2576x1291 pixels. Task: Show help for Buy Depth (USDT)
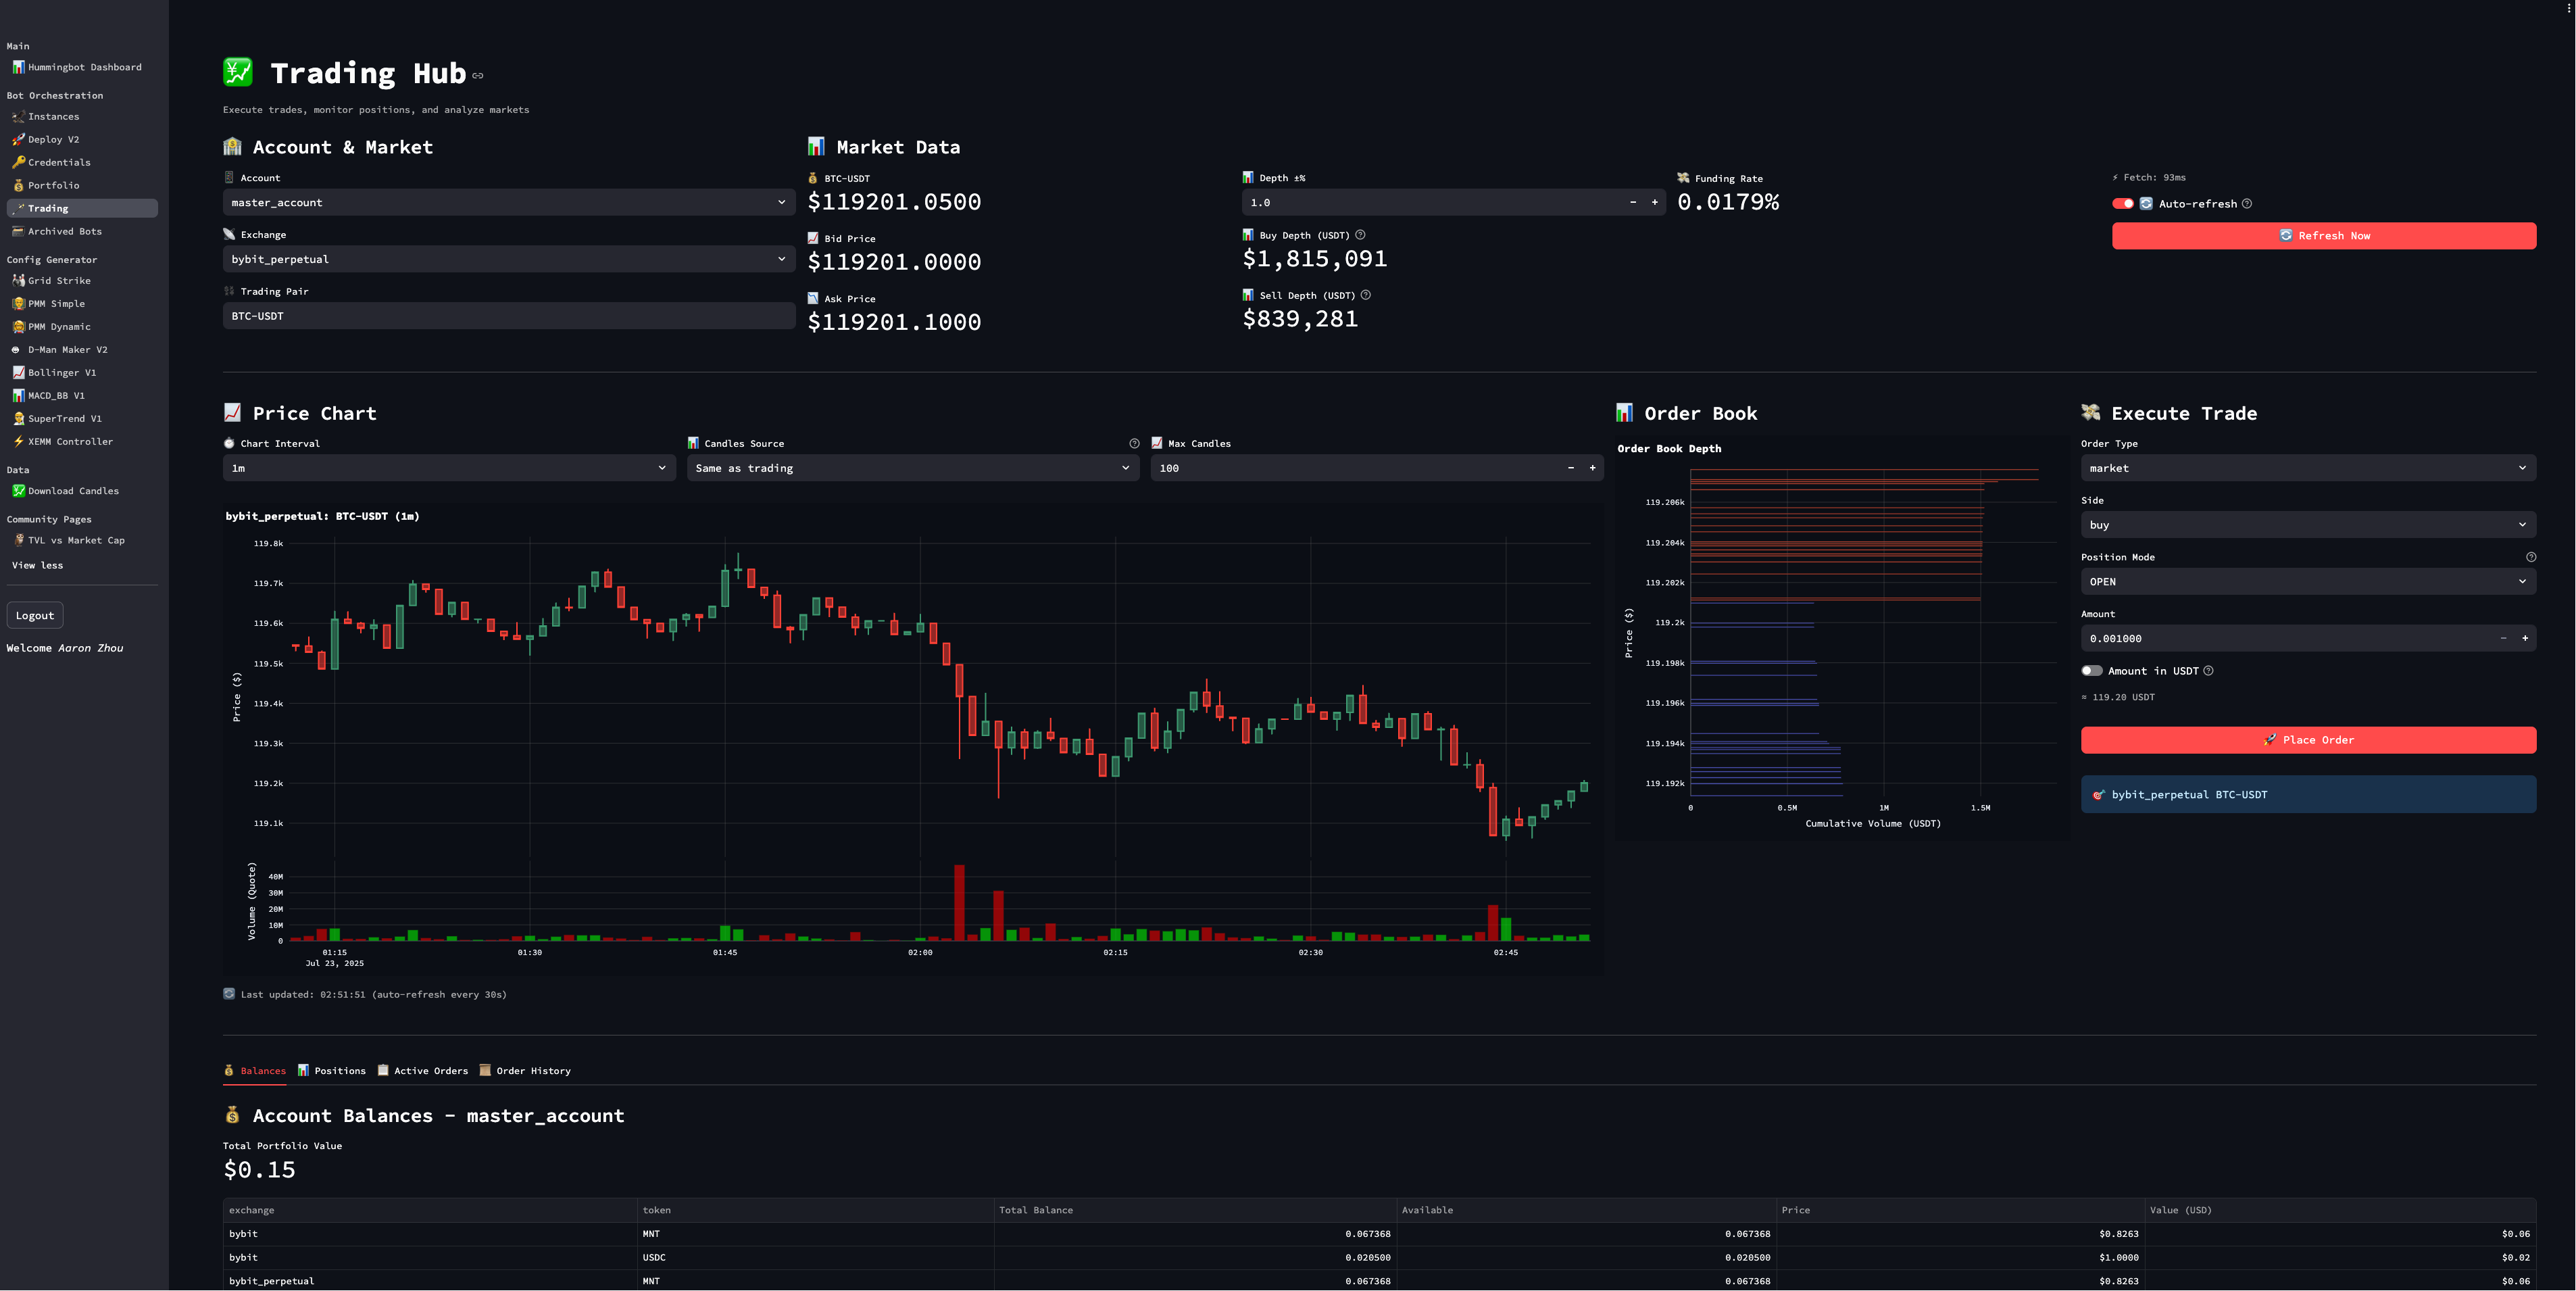[1360, 235]
